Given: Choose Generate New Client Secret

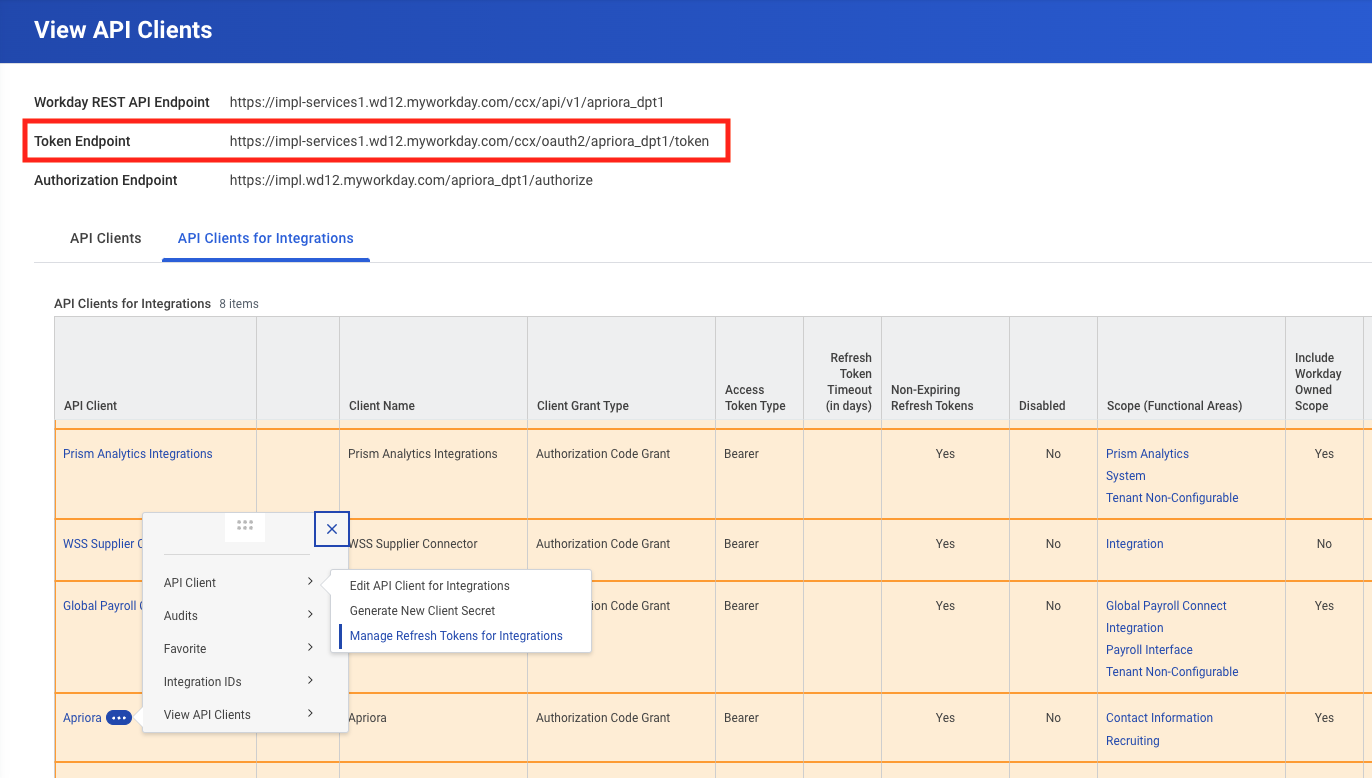Looking at the screenshot, I should pyautogui.click(x=423, y=611).
